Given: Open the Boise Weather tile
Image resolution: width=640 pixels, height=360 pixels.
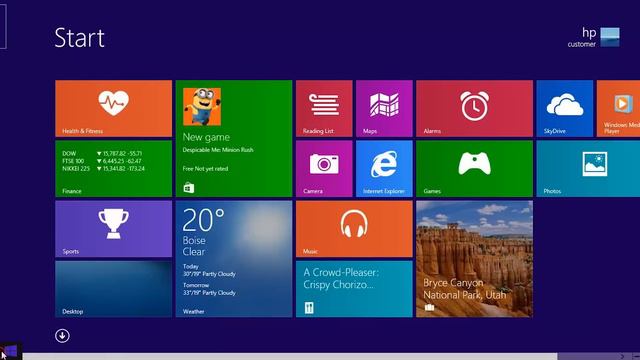Looking at the screenshot, I should 234,259.
